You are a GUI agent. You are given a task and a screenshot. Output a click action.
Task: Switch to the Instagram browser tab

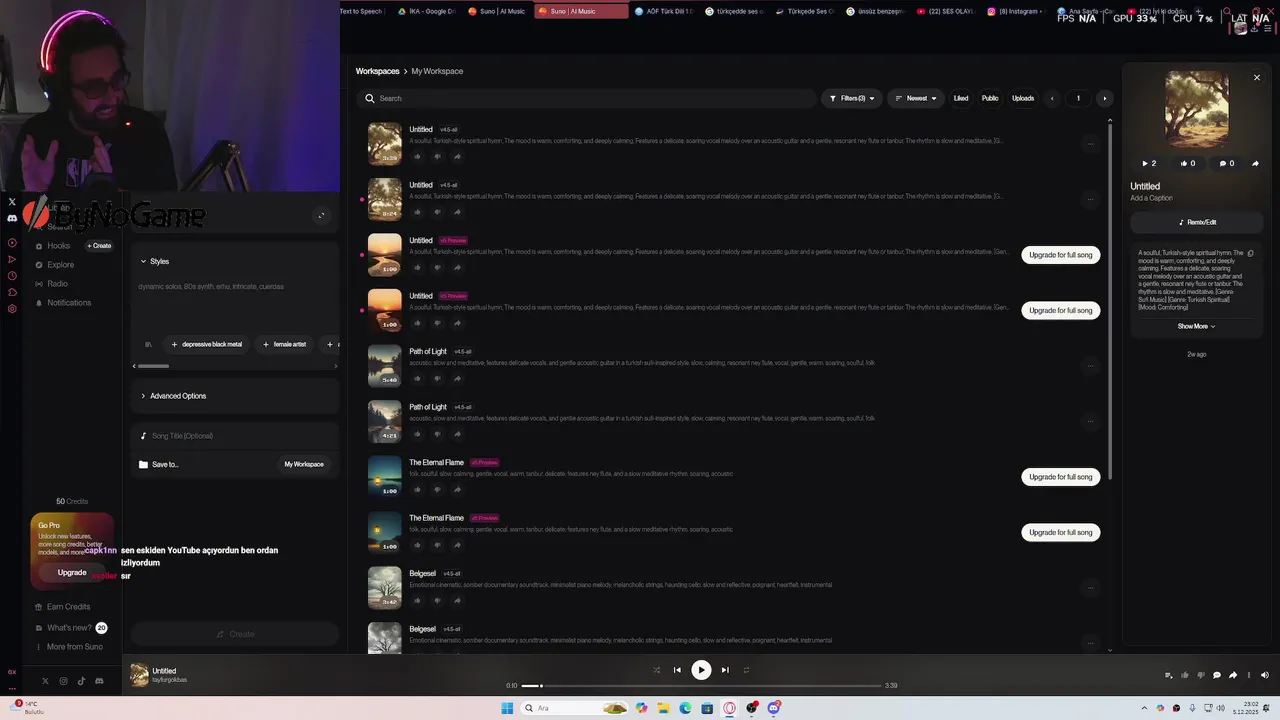(1014, 11)
